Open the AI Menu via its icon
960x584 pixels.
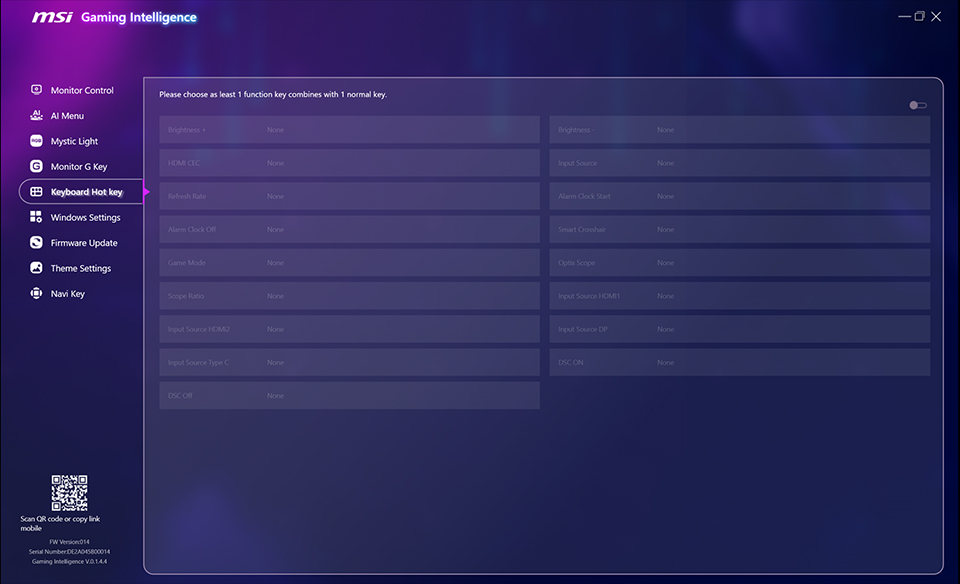37,115
